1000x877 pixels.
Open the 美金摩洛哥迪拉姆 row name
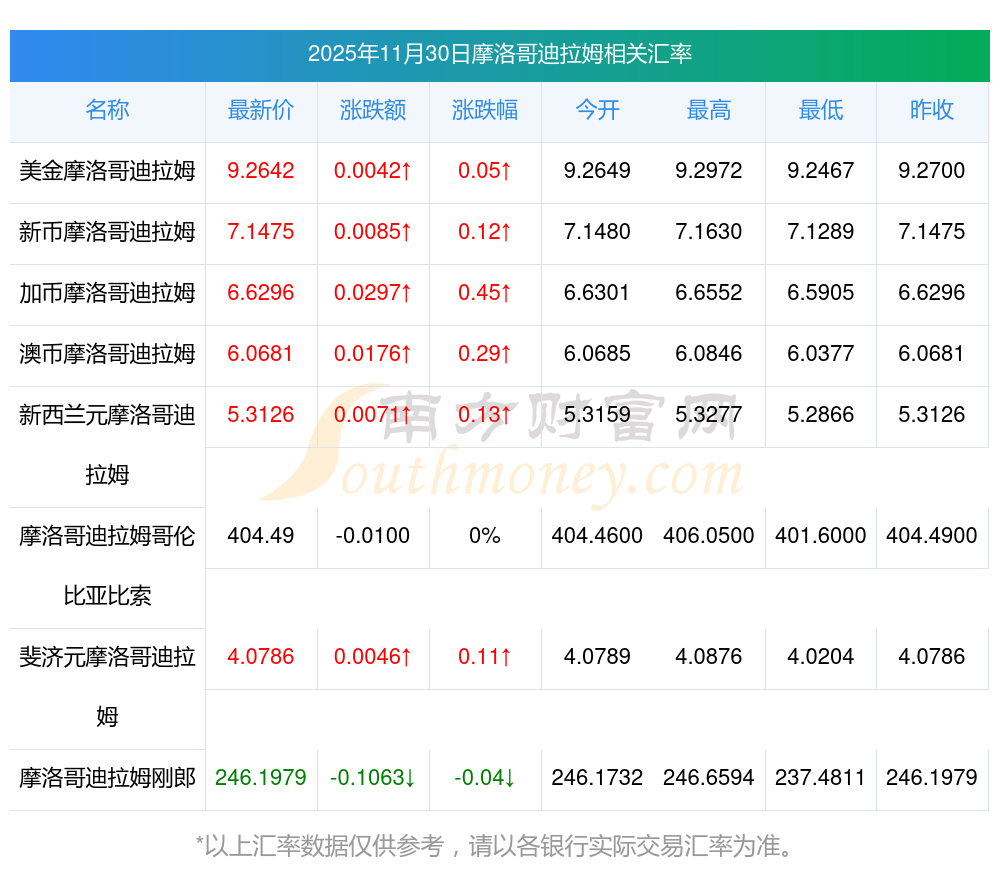click(107, 171)
